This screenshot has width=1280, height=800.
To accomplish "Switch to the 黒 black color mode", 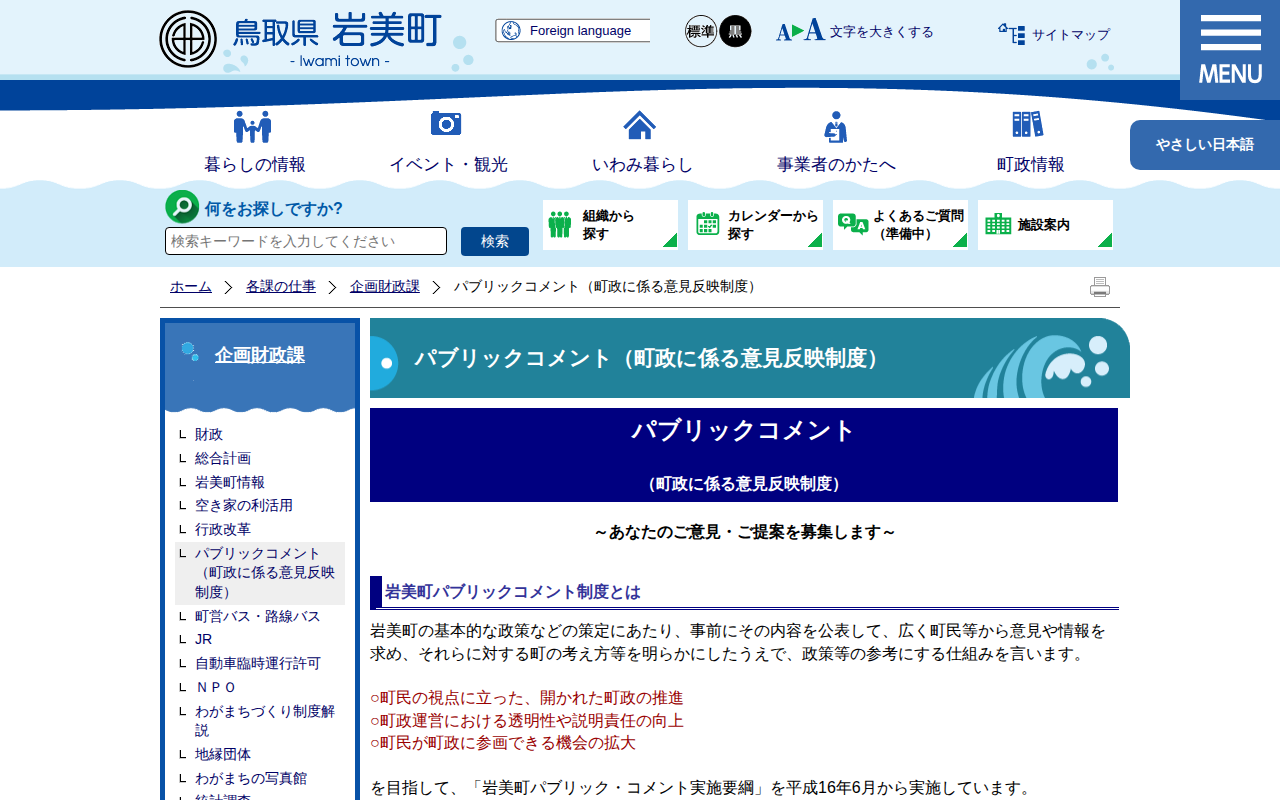I will pos(735,31).
